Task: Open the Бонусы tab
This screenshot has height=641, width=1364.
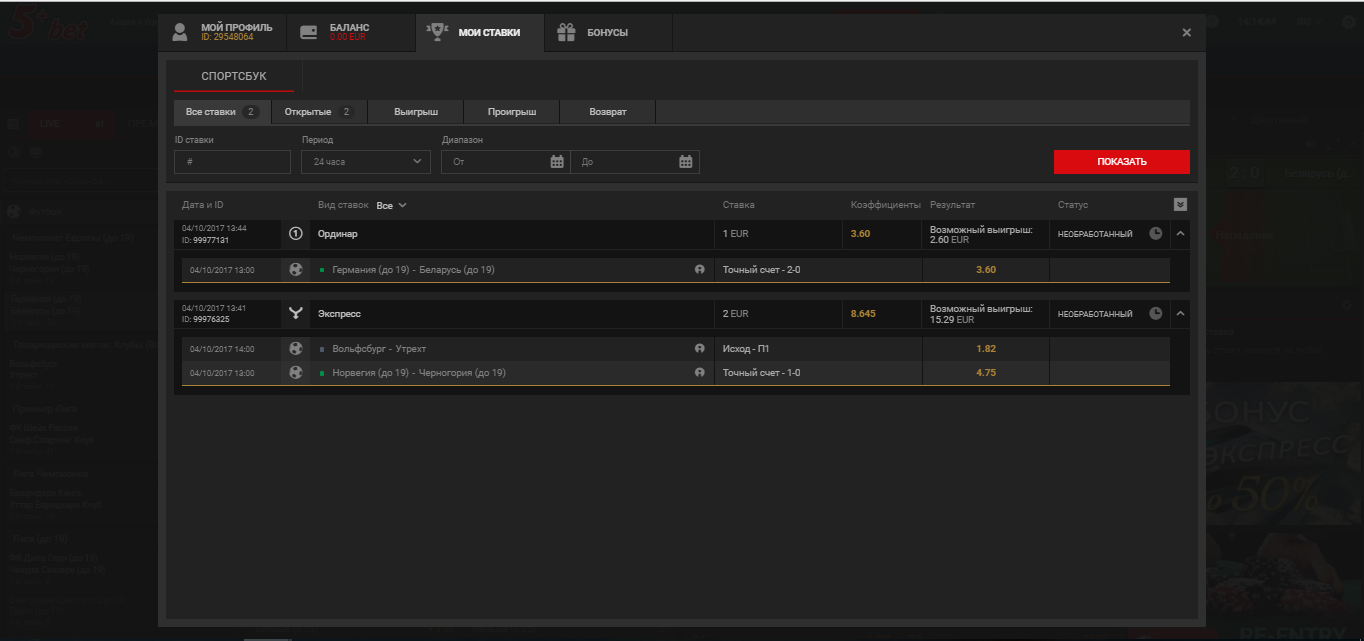Action: tap(607, 32)
